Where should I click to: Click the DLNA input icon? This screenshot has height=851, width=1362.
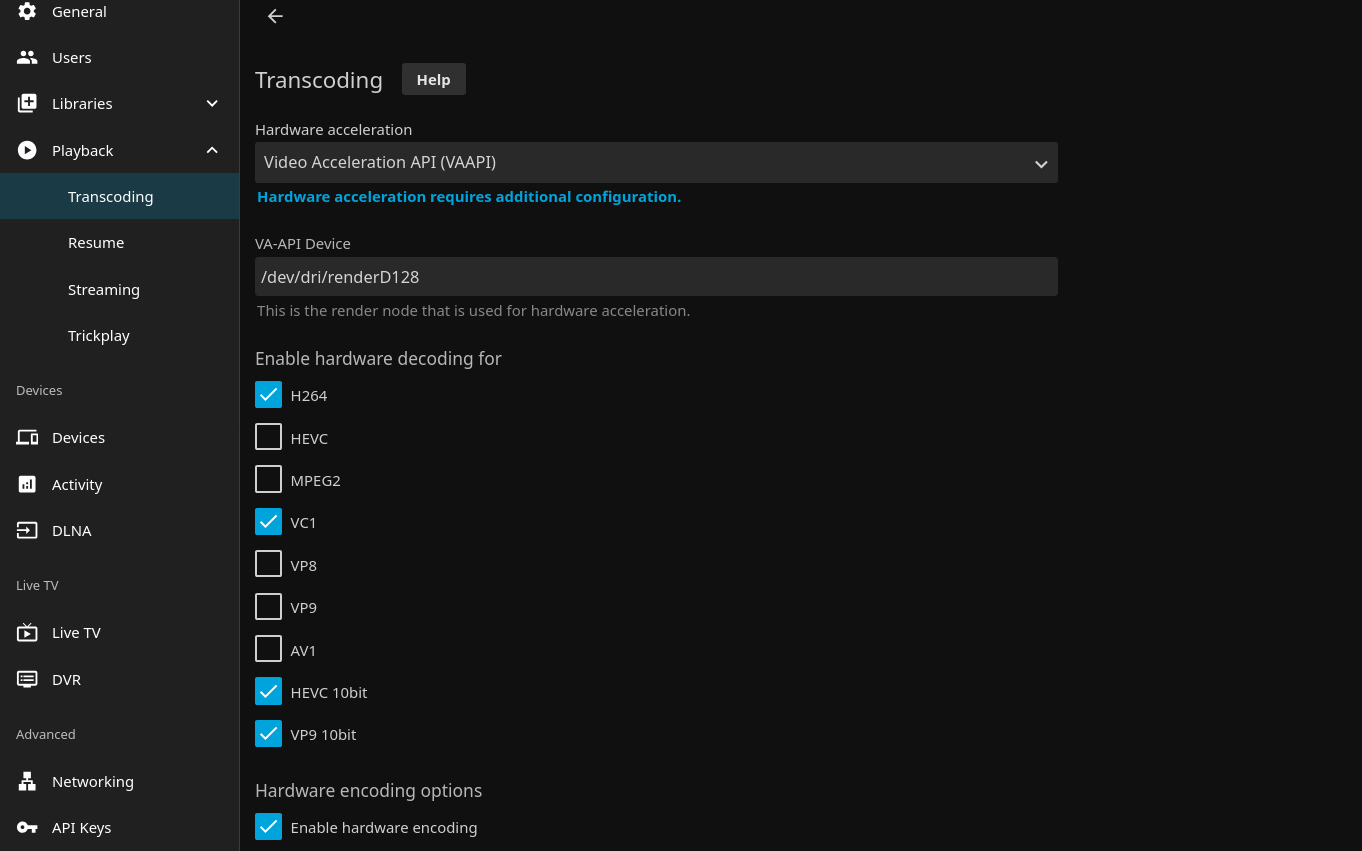[x=27, y=531]
